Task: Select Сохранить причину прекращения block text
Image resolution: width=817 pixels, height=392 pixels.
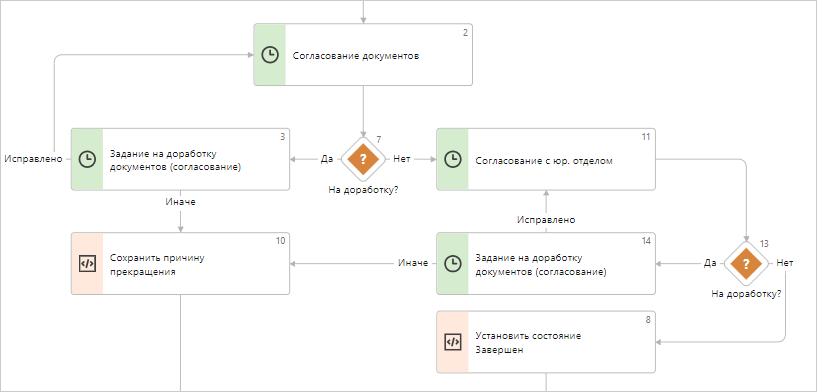Action: [157, 265]
